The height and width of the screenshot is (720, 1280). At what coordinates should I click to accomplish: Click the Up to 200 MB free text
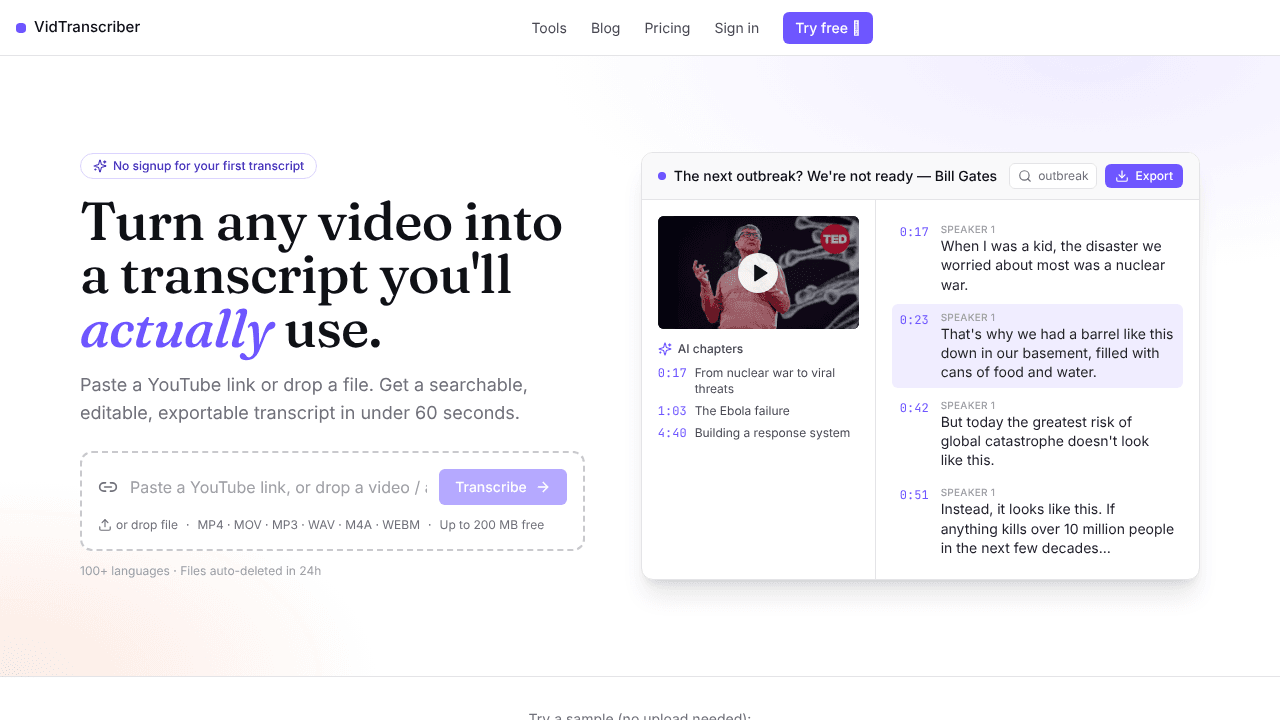click(492, 525)
